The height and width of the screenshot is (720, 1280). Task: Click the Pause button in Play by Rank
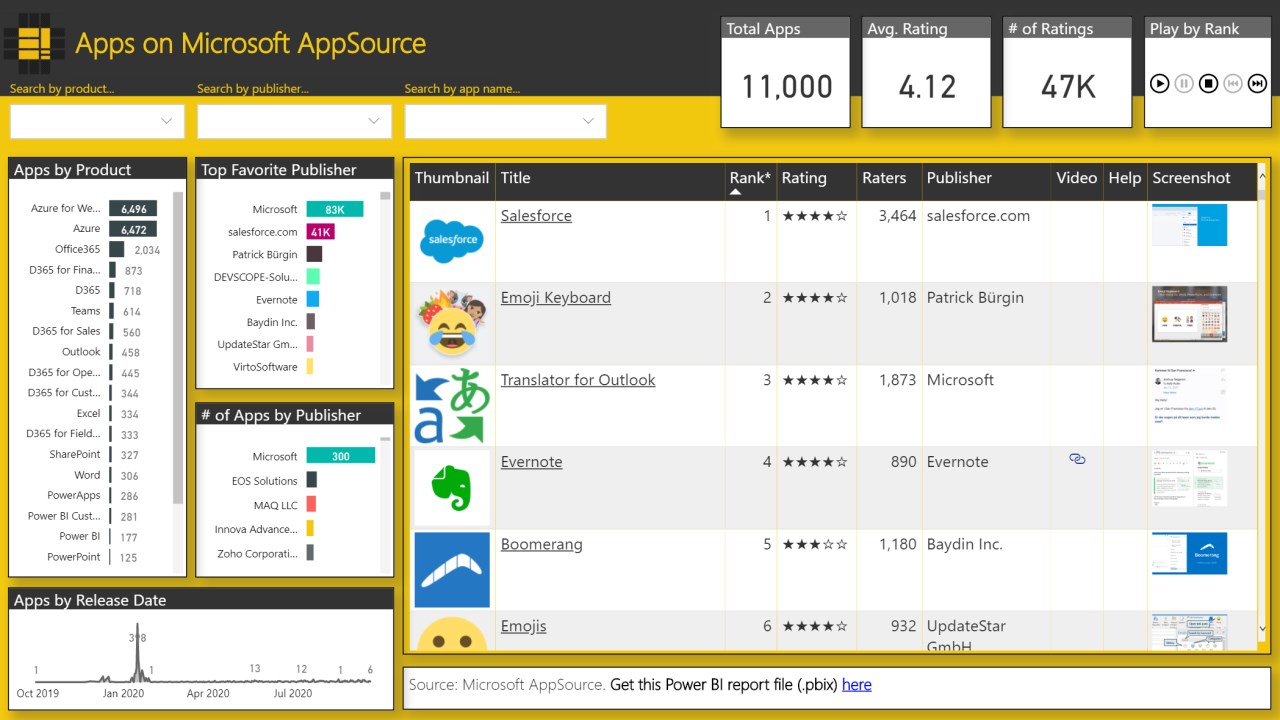(1184, 84)
